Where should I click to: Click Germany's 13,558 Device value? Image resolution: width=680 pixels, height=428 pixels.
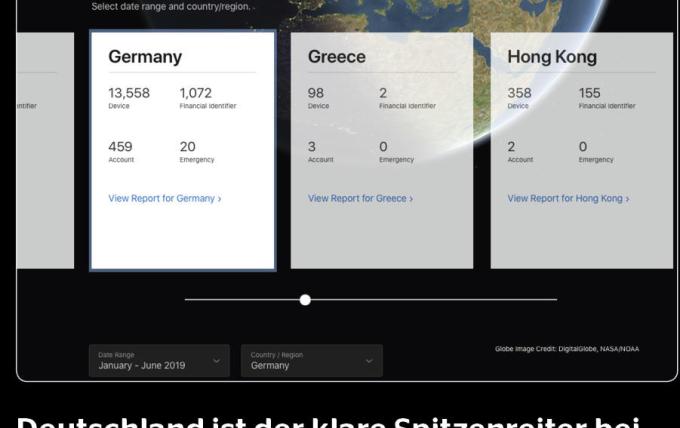coord(129,93)
